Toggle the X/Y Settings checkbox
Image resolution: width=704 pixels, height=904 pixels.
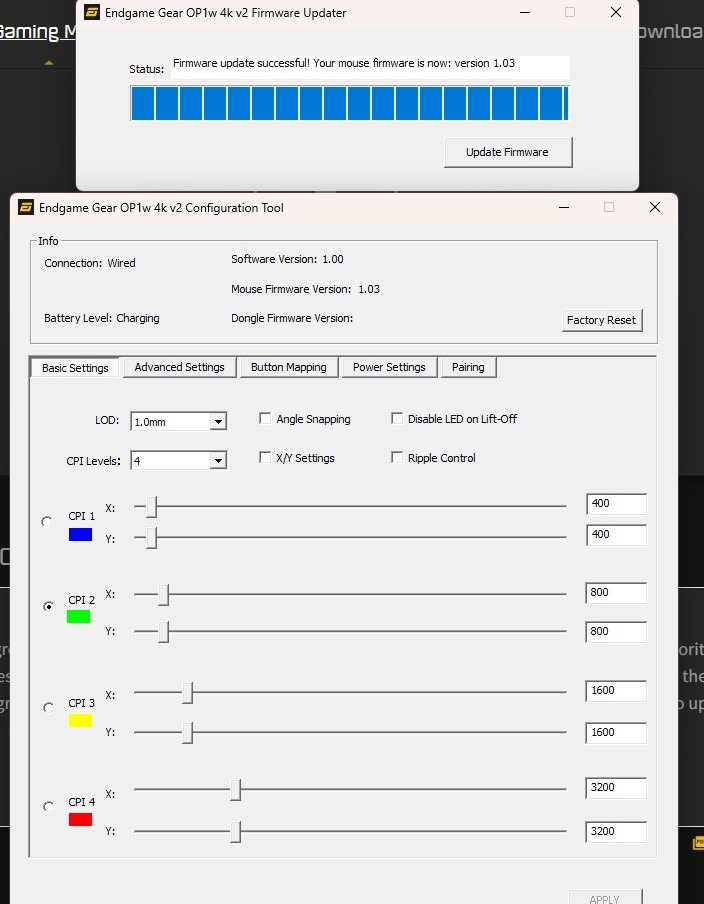(x=265, y=458)
